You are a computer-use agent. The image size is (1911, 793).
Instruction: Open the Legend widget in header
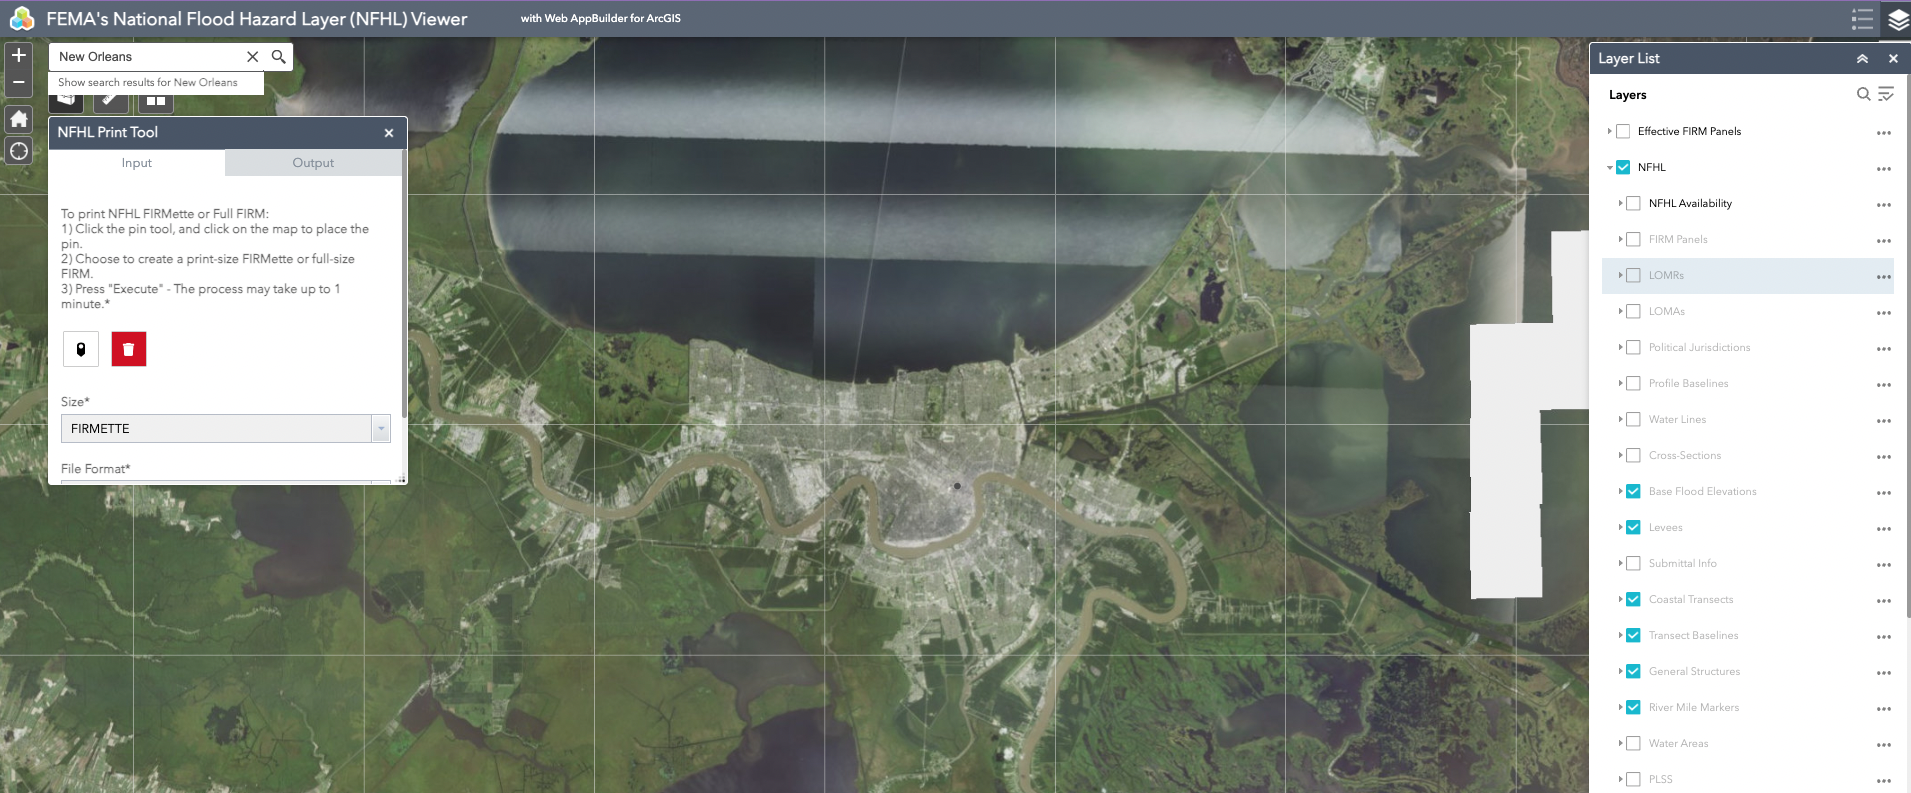[1862, 19]
